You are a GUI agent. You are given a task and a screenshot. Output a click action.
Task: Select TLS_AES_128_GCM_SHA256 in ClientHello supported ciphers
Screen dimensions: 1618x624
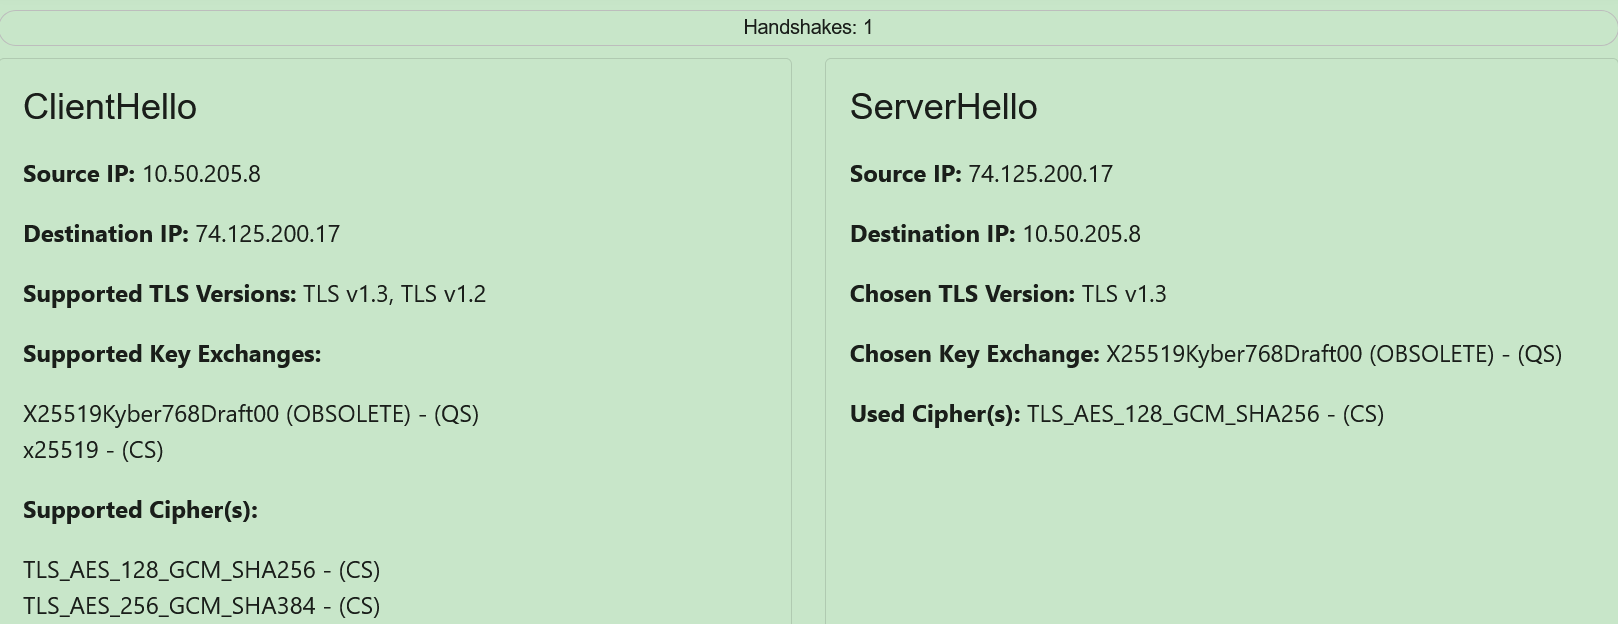(x=201, y=570)
